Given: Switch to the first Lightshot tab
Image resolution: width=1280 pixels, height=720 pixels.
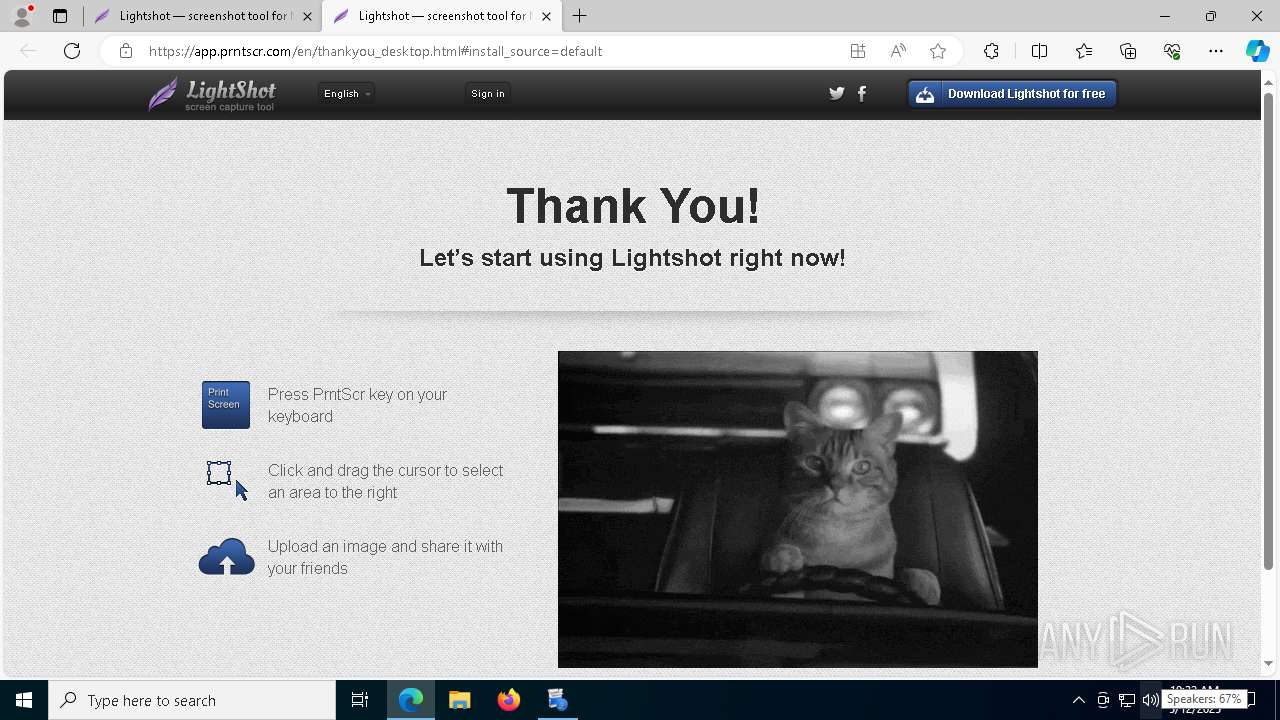Looking at the screenshot, I should [x=203, y=16].
